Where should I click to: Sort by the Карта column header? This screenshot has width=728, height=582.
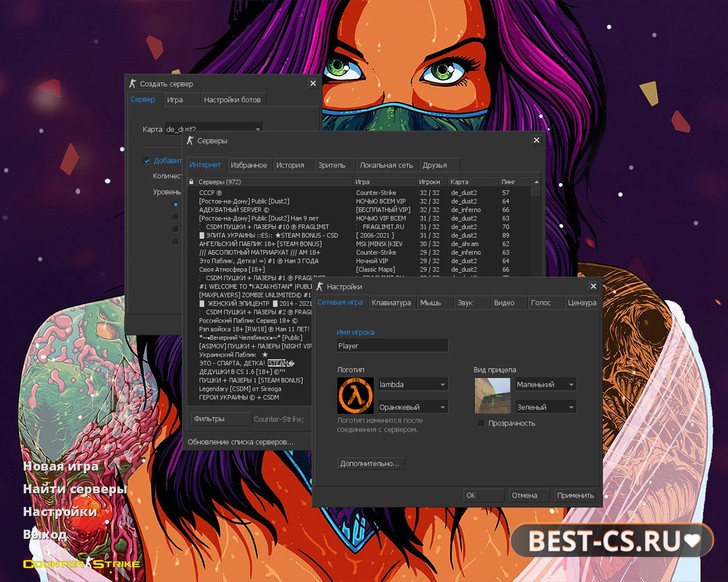click(x=473, y=182)
